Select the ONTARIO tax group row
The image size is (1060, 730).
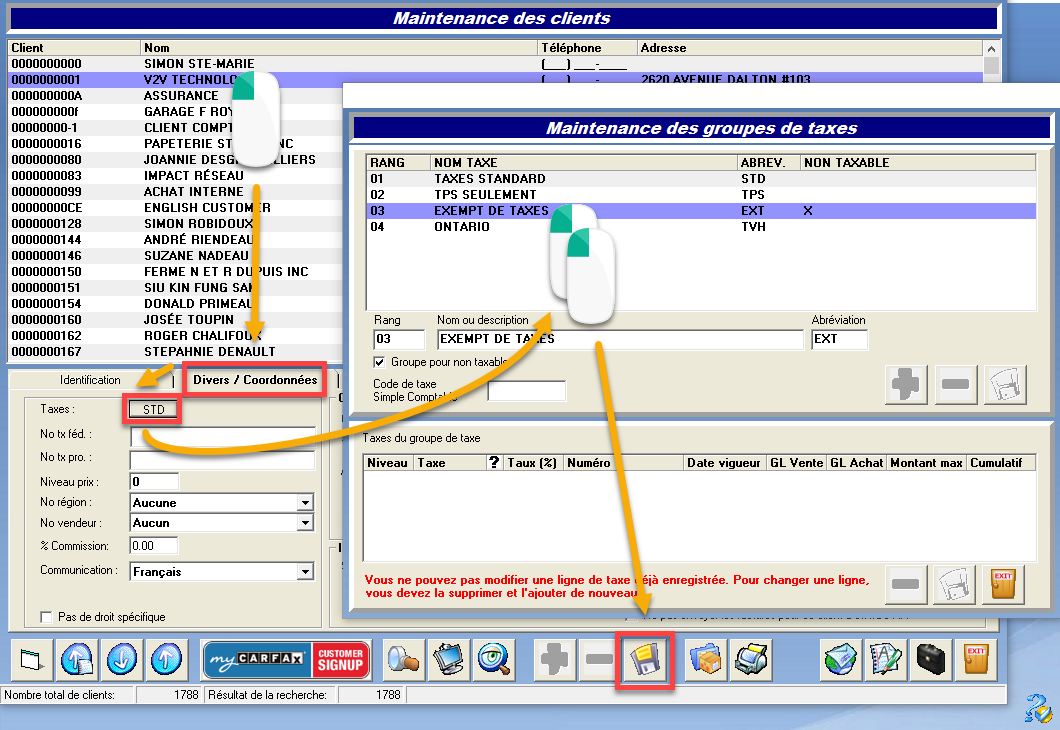701,227
